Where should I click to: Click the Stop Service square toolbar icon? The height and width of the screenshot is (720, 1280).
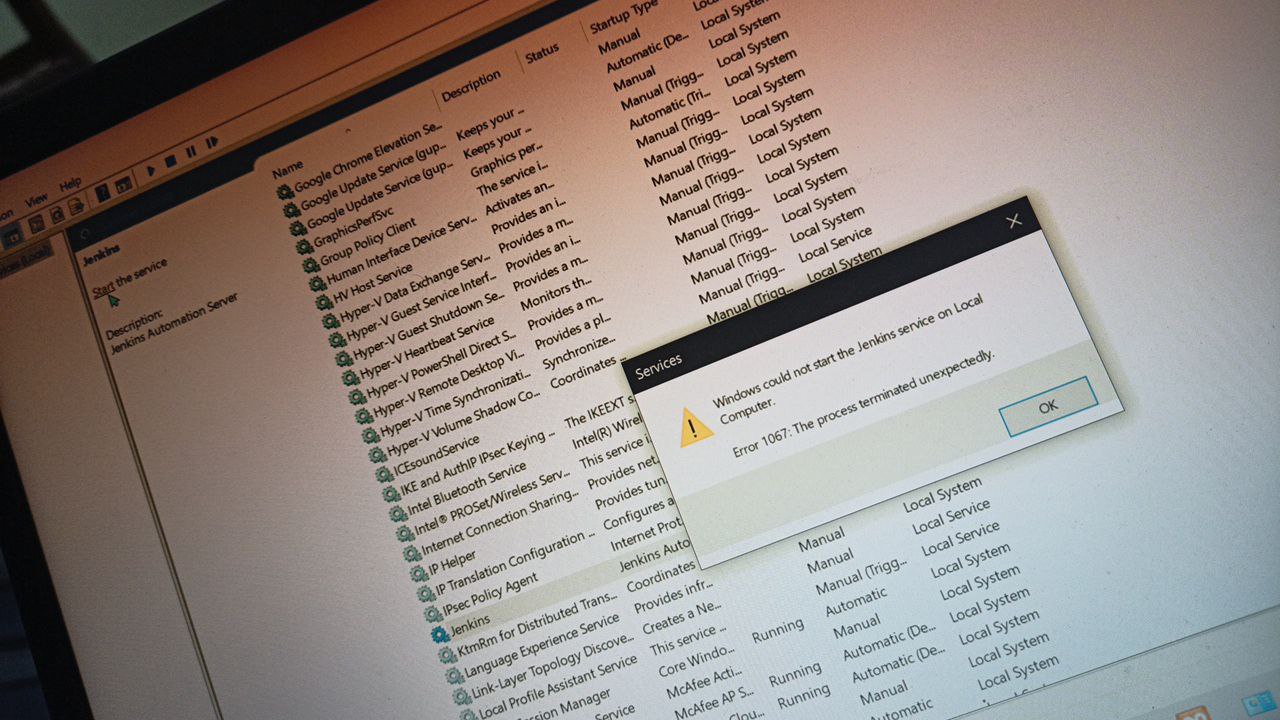tap(171, 162)
